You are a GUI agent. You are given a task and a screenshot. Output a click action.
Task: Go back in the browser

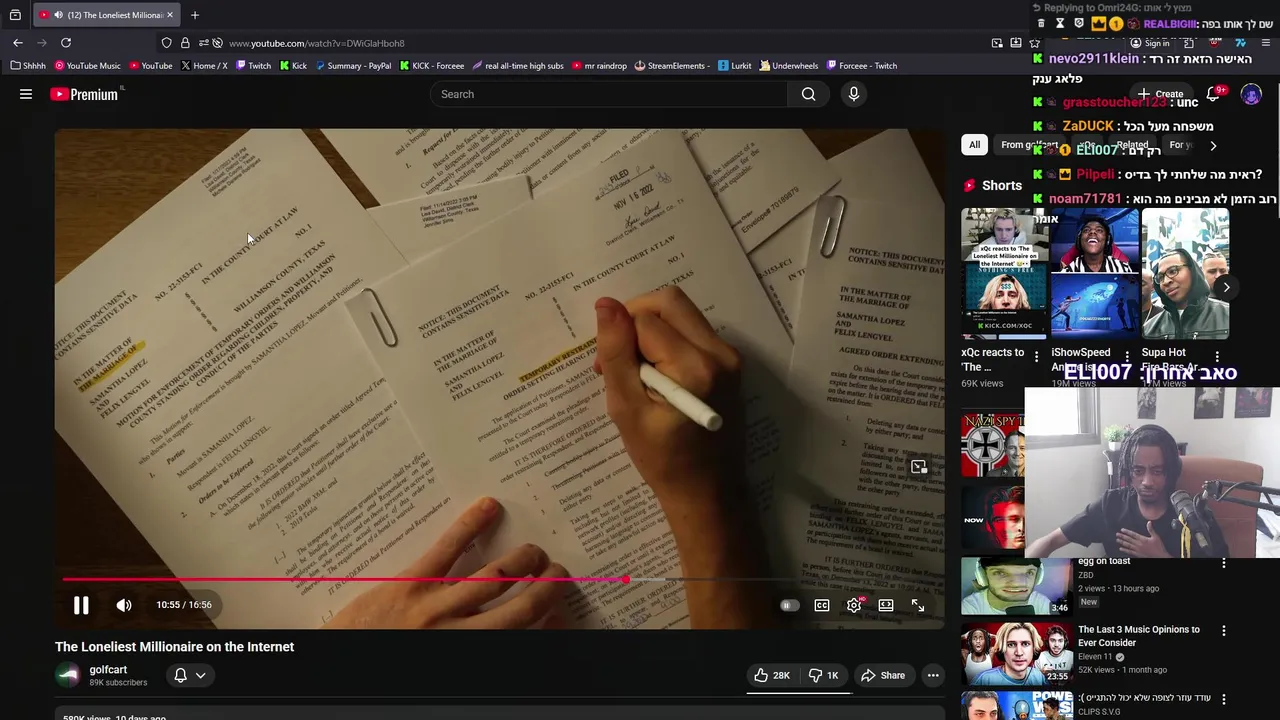(18, 43)
